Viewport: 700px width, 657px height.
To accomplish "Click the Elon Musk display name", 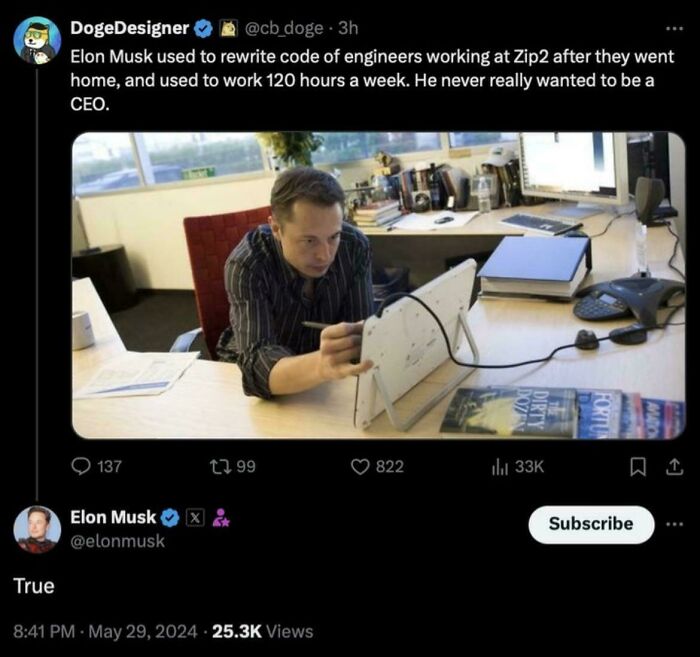I will coord(113,517).
